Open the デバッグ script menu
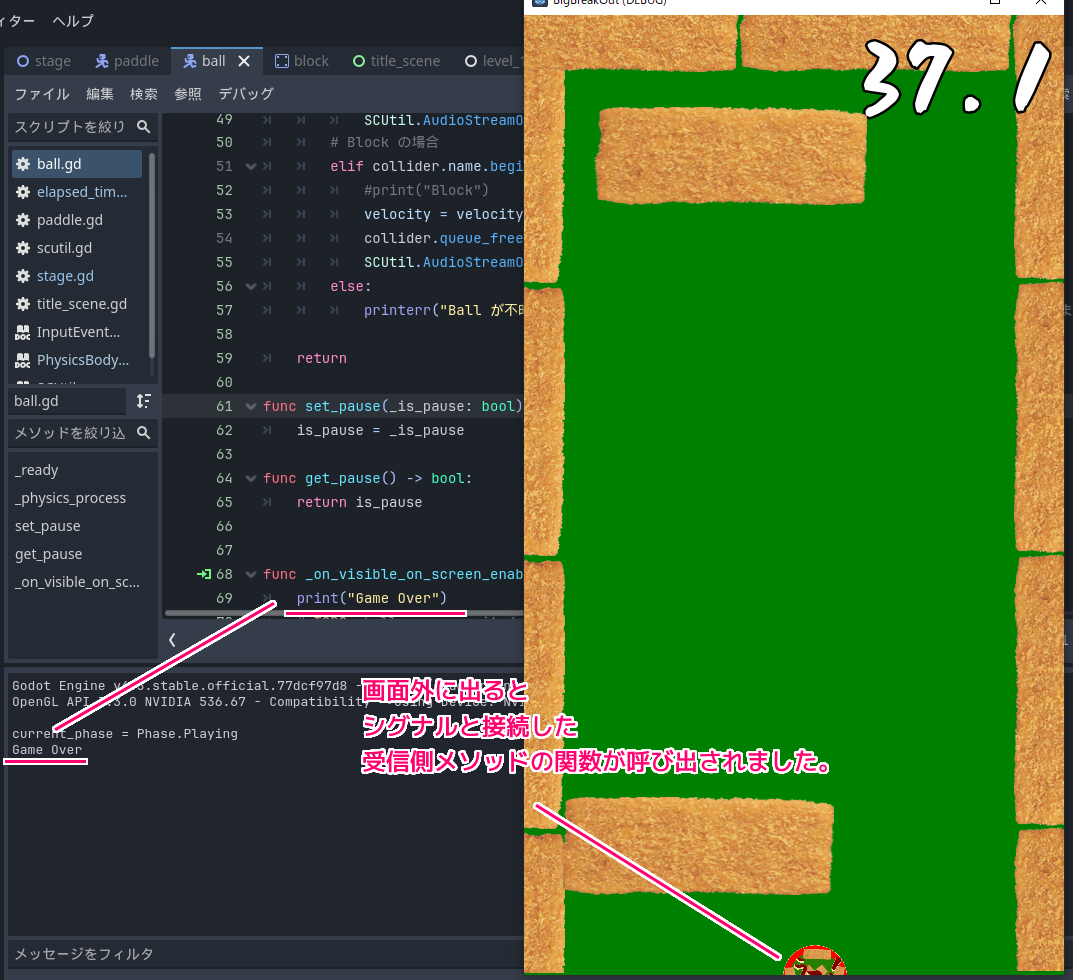This screenshot has height=980, width=1073. point(246,94)
